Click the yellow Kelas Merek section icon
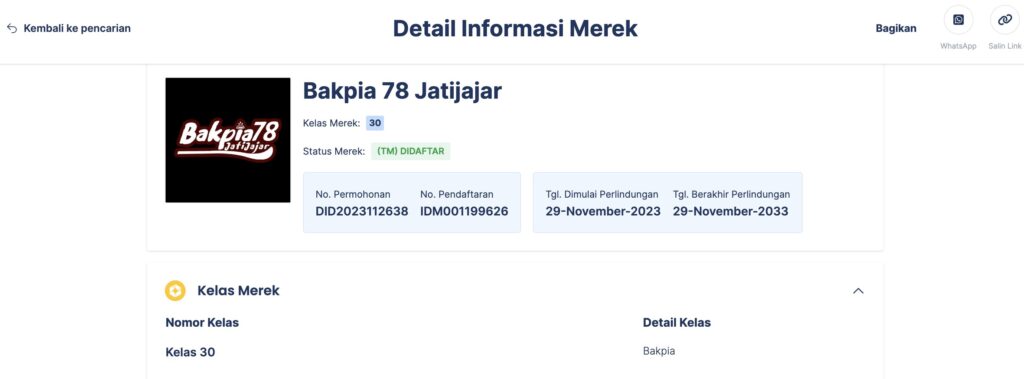The image size is (1024, 379). pyautogui.click(x=175, y=290)
